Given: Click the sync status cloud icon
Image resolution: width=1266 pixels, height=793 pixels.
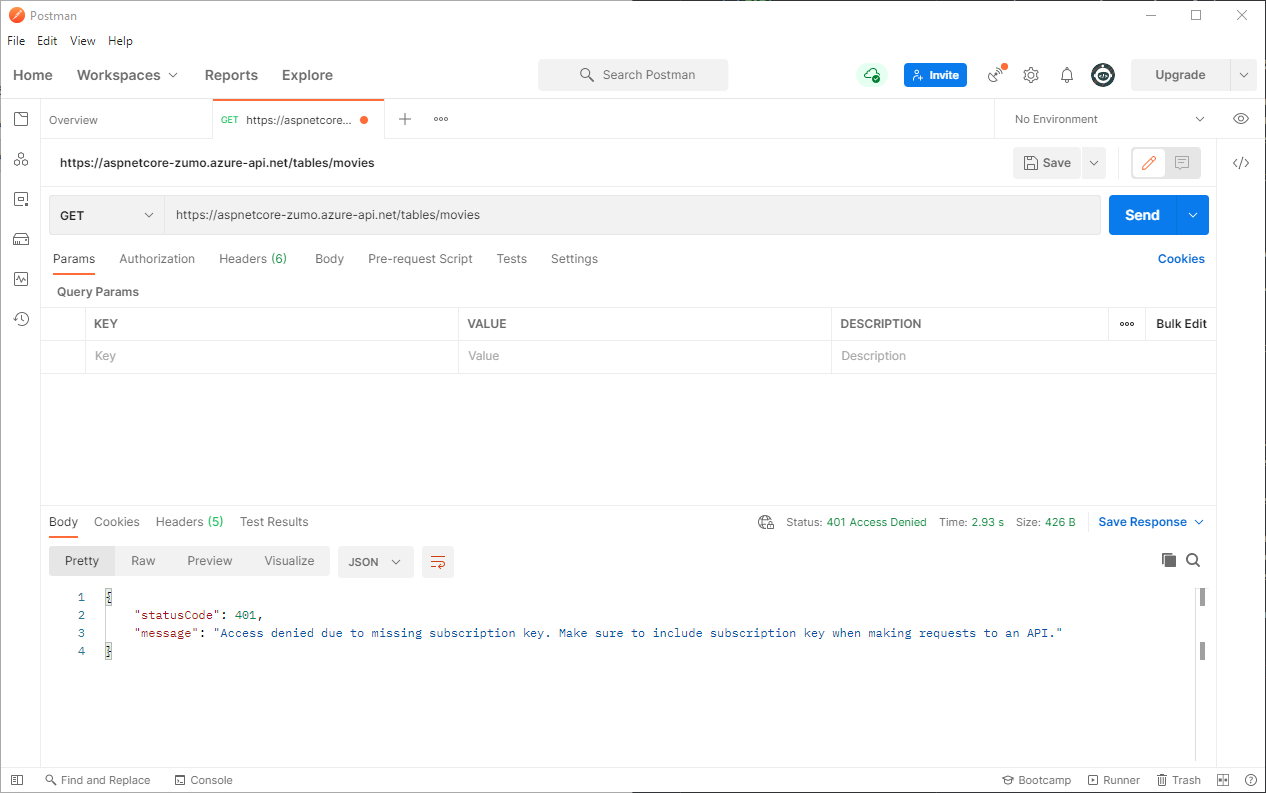Looking at the screenshot, I should click(872, 75).
